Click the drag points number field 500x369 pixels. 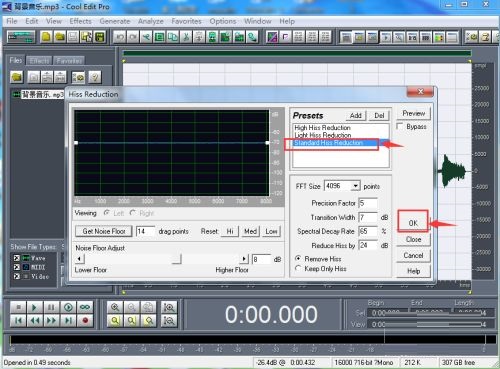[x=145, y=231]
